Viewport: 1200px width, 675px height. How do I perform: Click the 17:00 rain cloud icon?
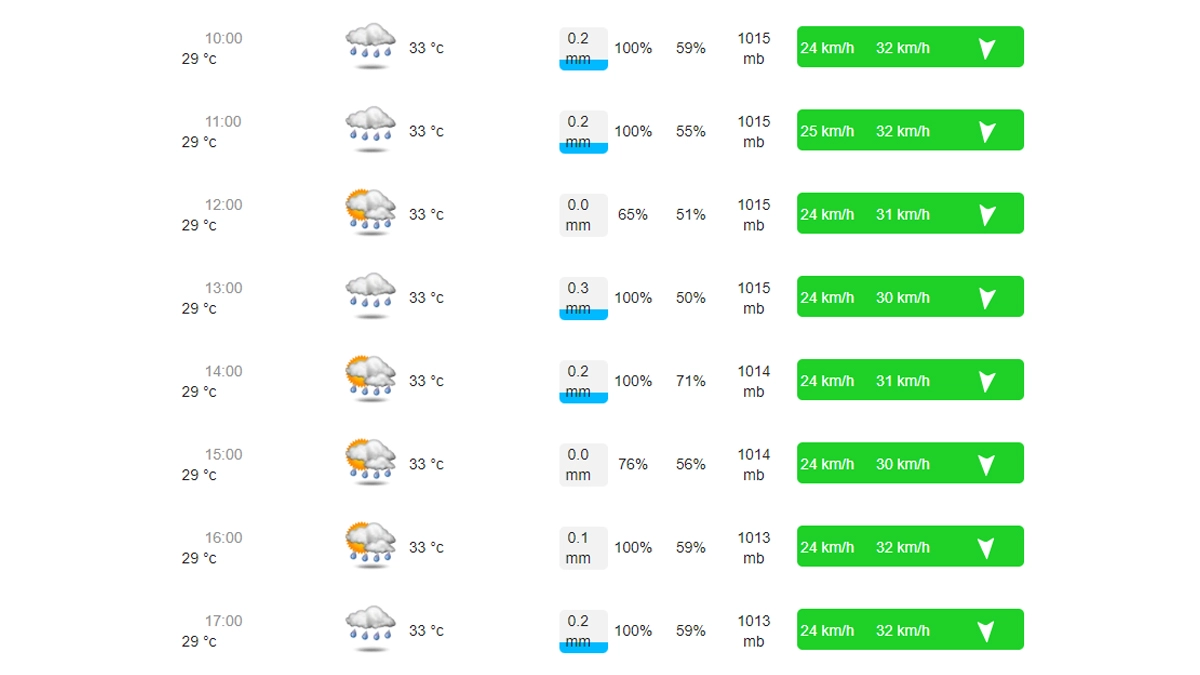pos(370,627)
